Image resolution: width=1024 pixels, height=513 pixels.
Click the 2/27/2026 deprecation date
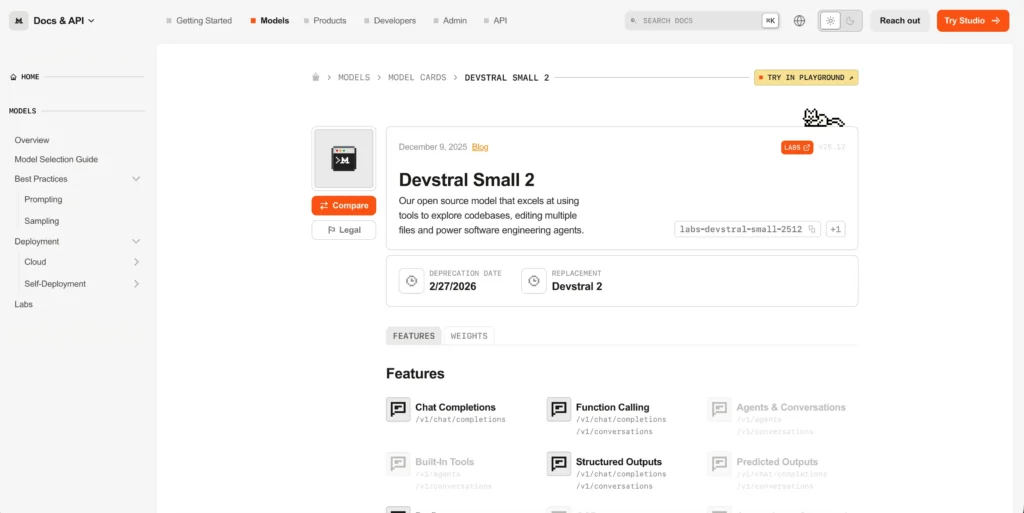453,286
